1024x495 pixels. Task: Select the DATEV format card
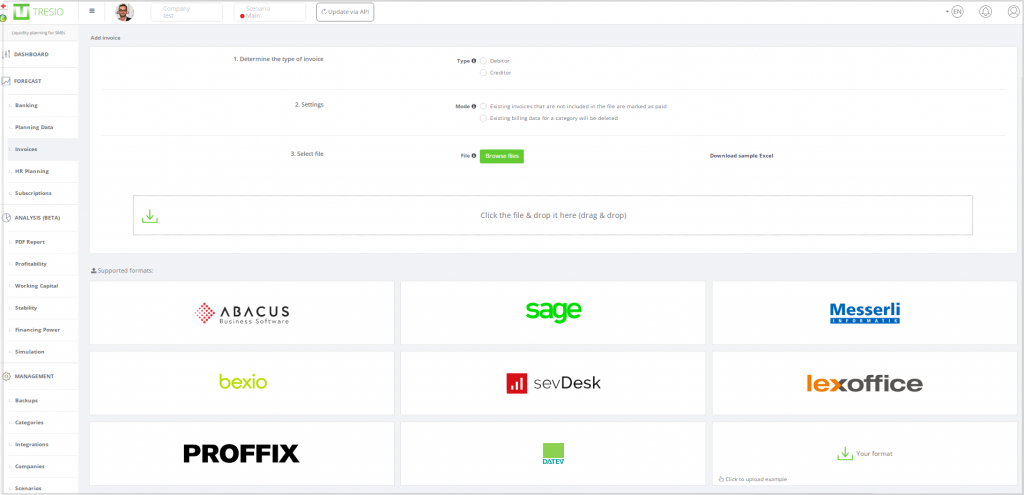point(552,453)
